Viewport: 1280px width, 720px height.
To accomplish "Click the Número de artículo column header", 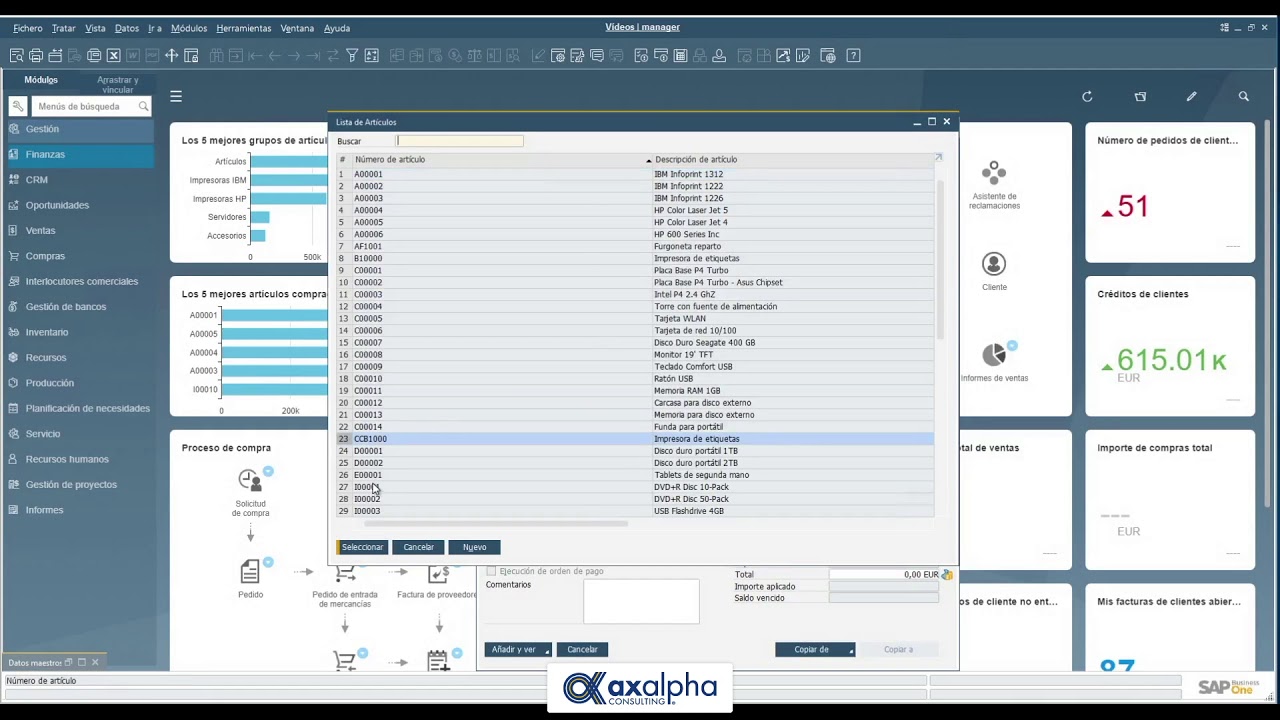I will coord(390,160).
